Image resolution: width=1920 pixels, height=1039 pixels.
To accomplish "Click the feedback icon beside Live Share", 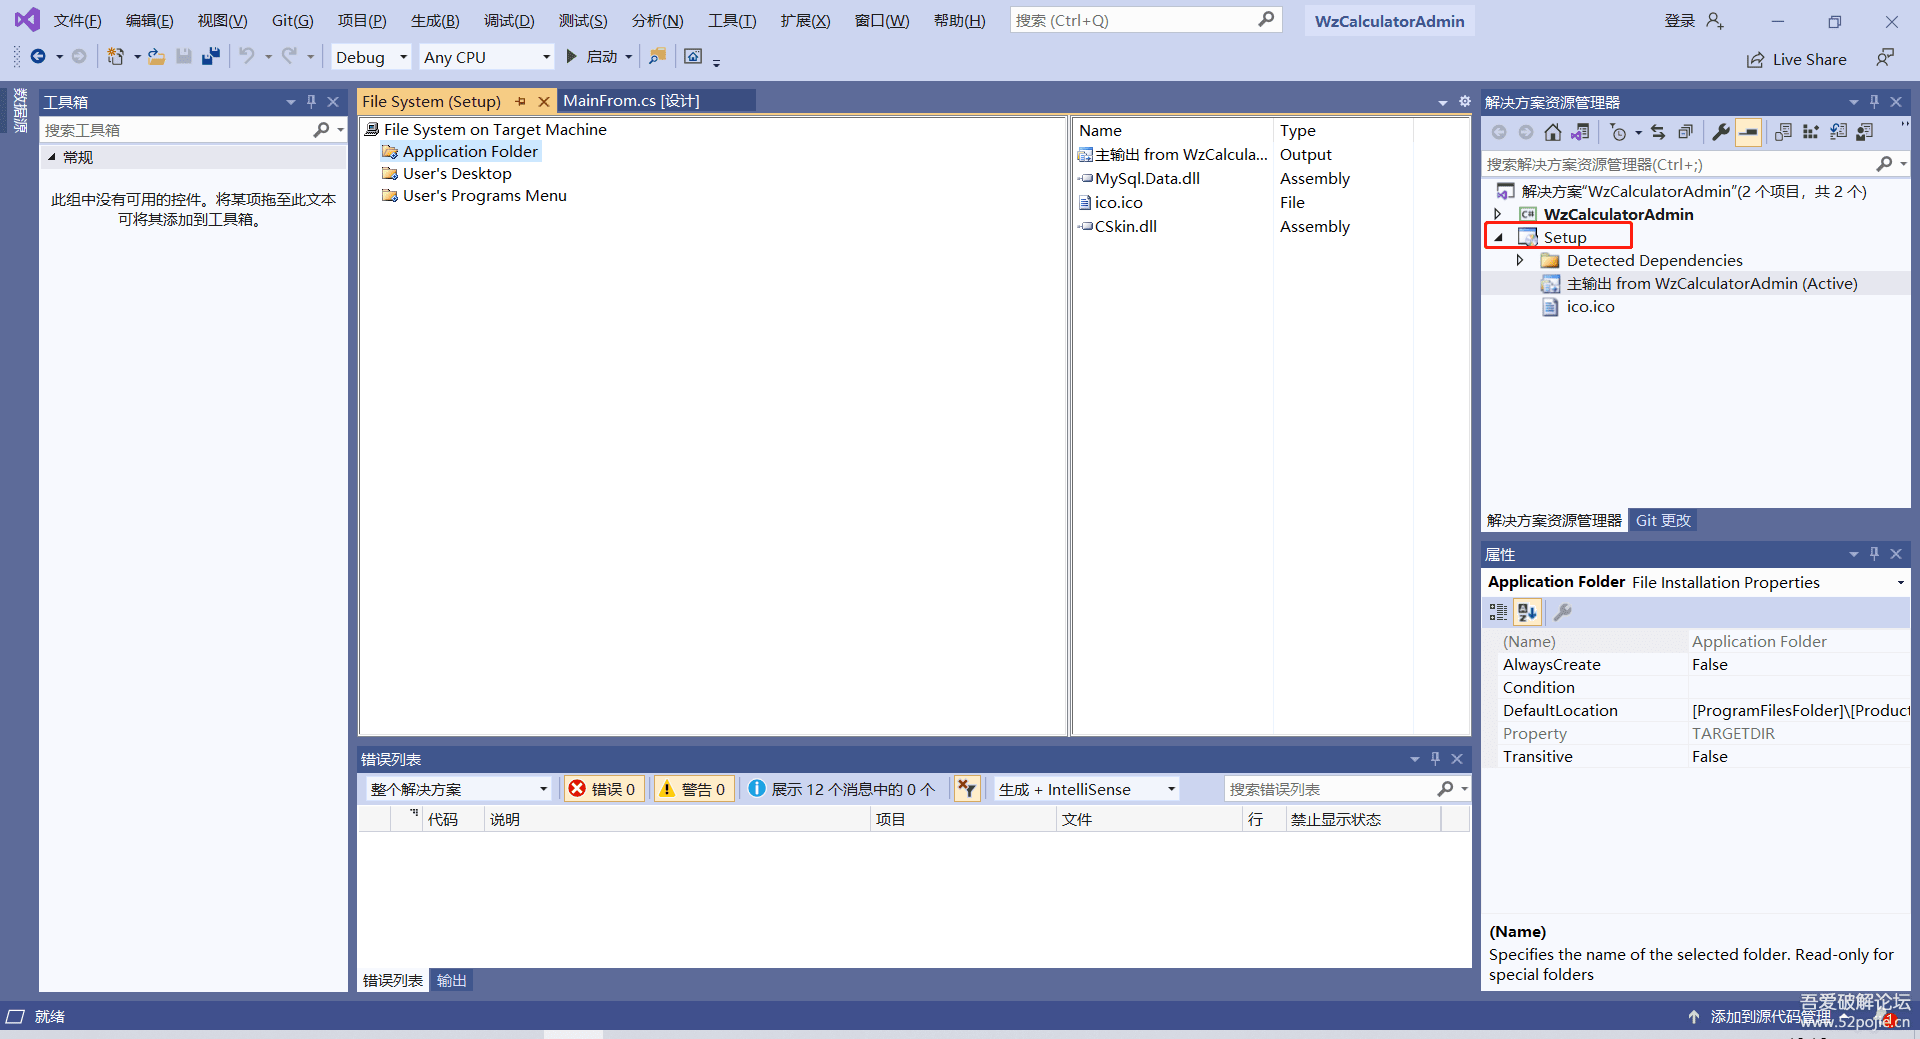I will 1885,58.
